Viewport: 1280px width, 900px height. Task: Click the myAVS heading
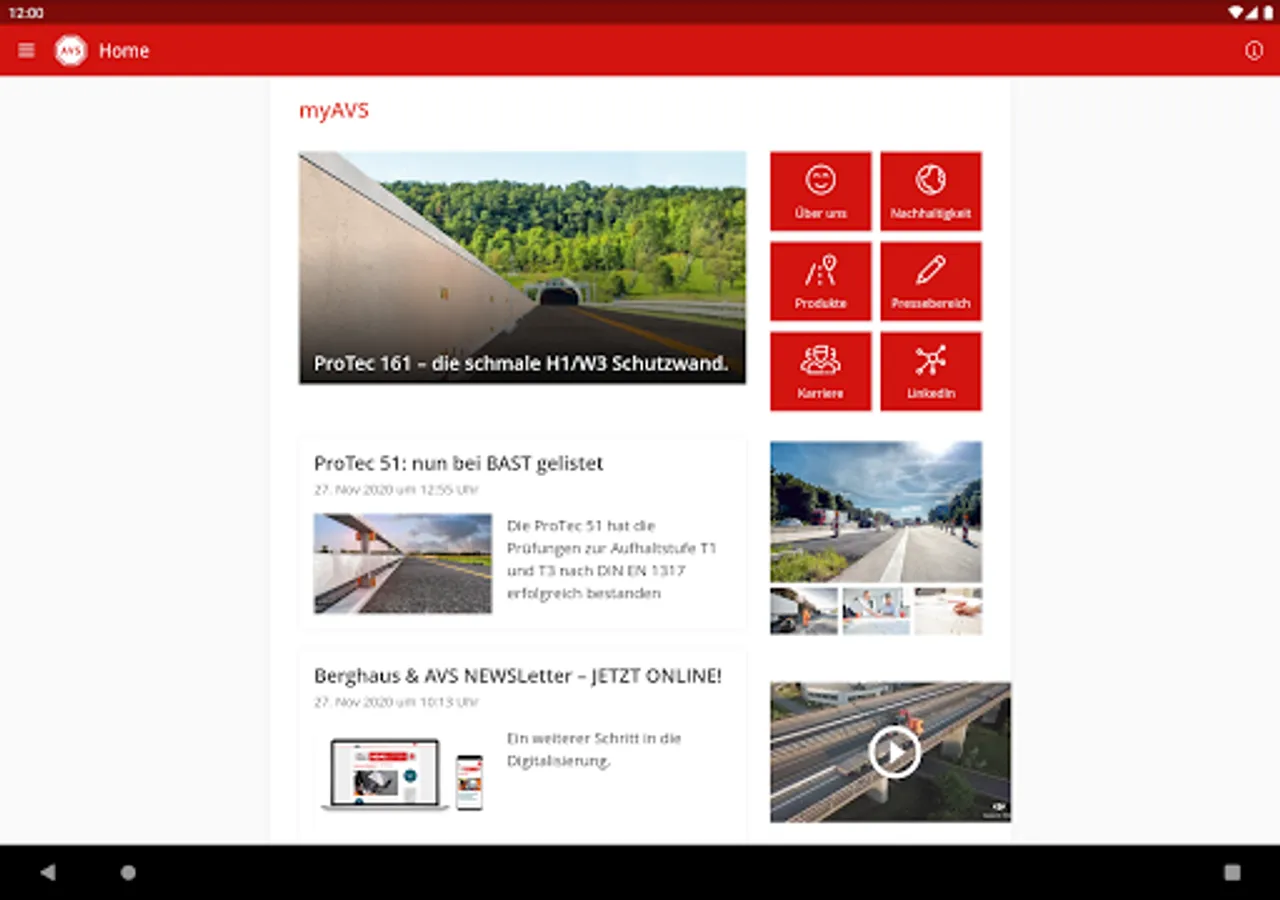pyautogui.click(x=334, y=111)
